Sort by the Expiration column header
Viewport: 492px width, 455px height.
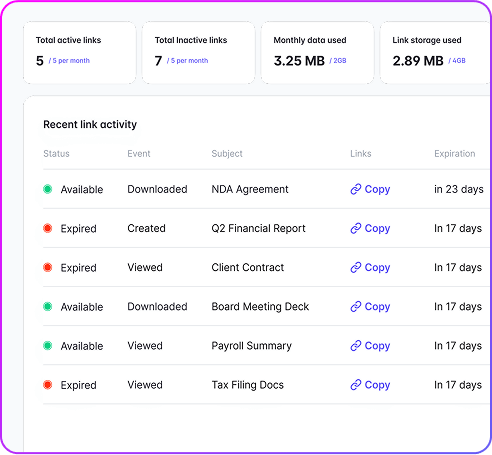(x=455, y=154)
